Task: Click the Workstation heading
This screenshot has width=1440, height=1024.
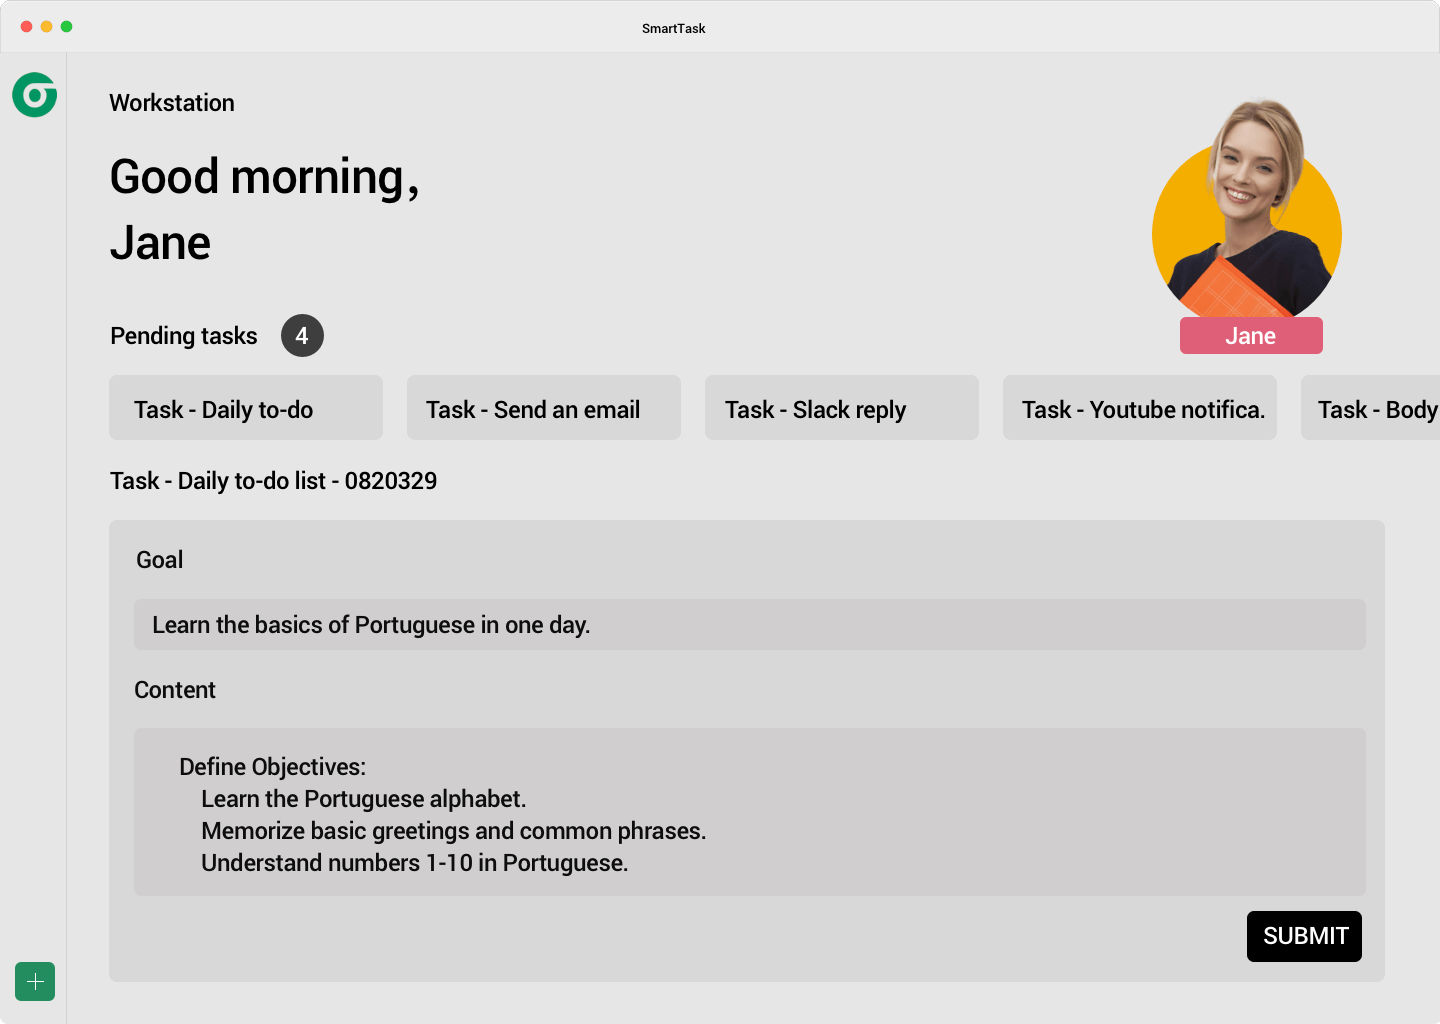Action: click(x=172, y=103)
